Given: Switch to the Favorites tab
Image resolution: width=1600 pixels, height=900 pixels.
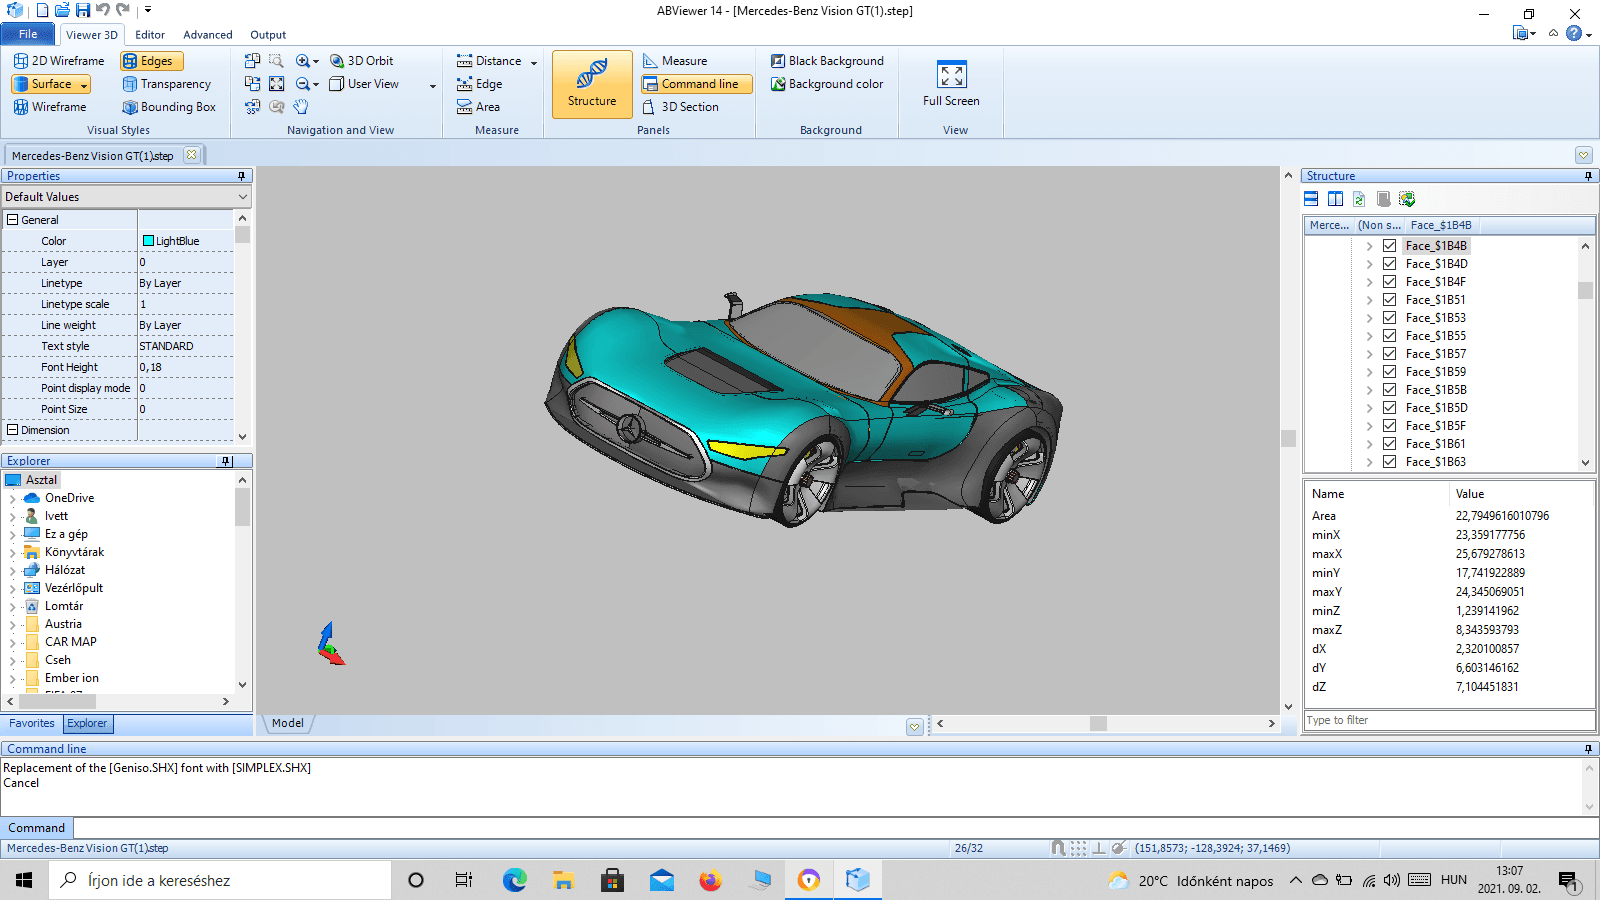Looking at the screenshot, I should pos(32,724).
